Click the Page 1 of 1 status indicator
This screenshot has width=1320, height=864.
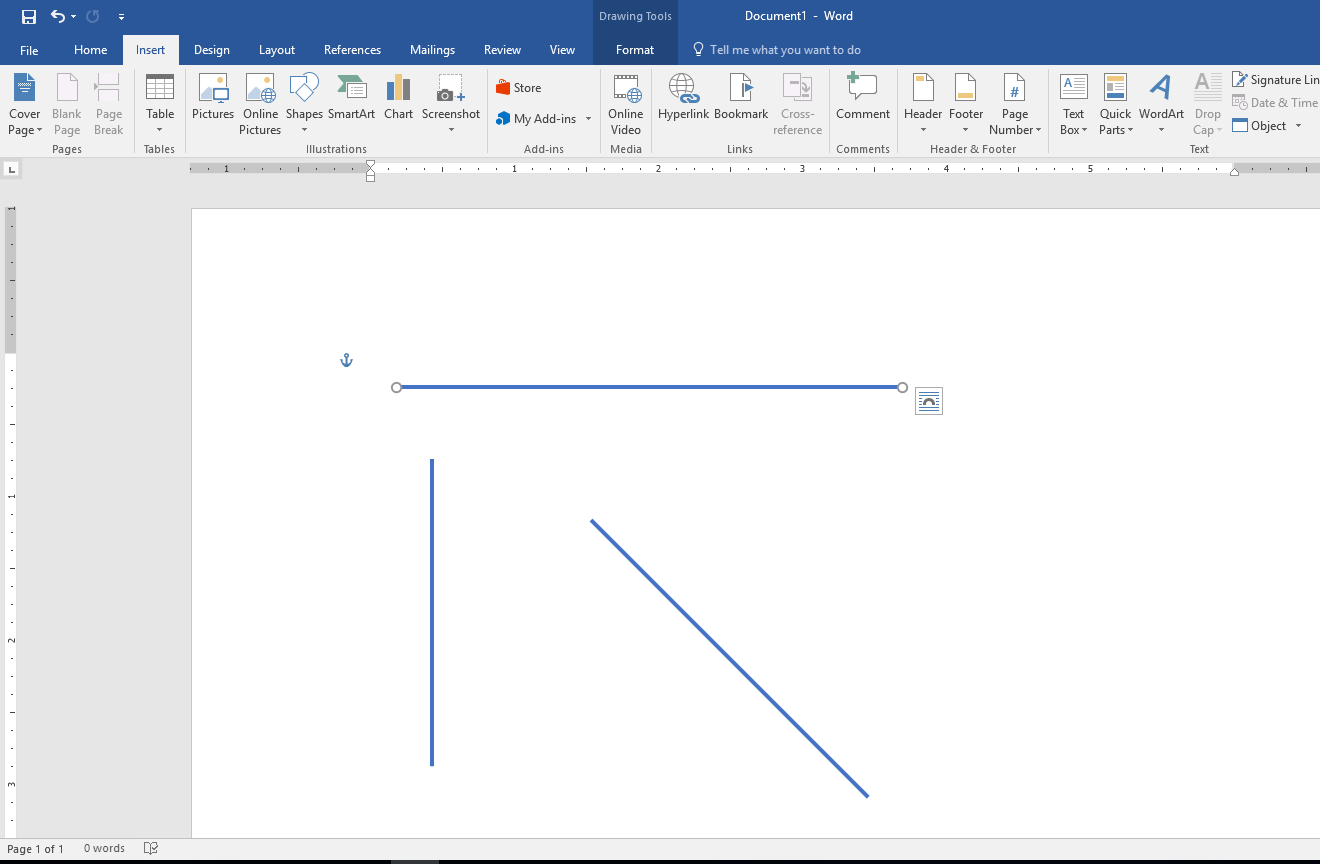point(36,849)
